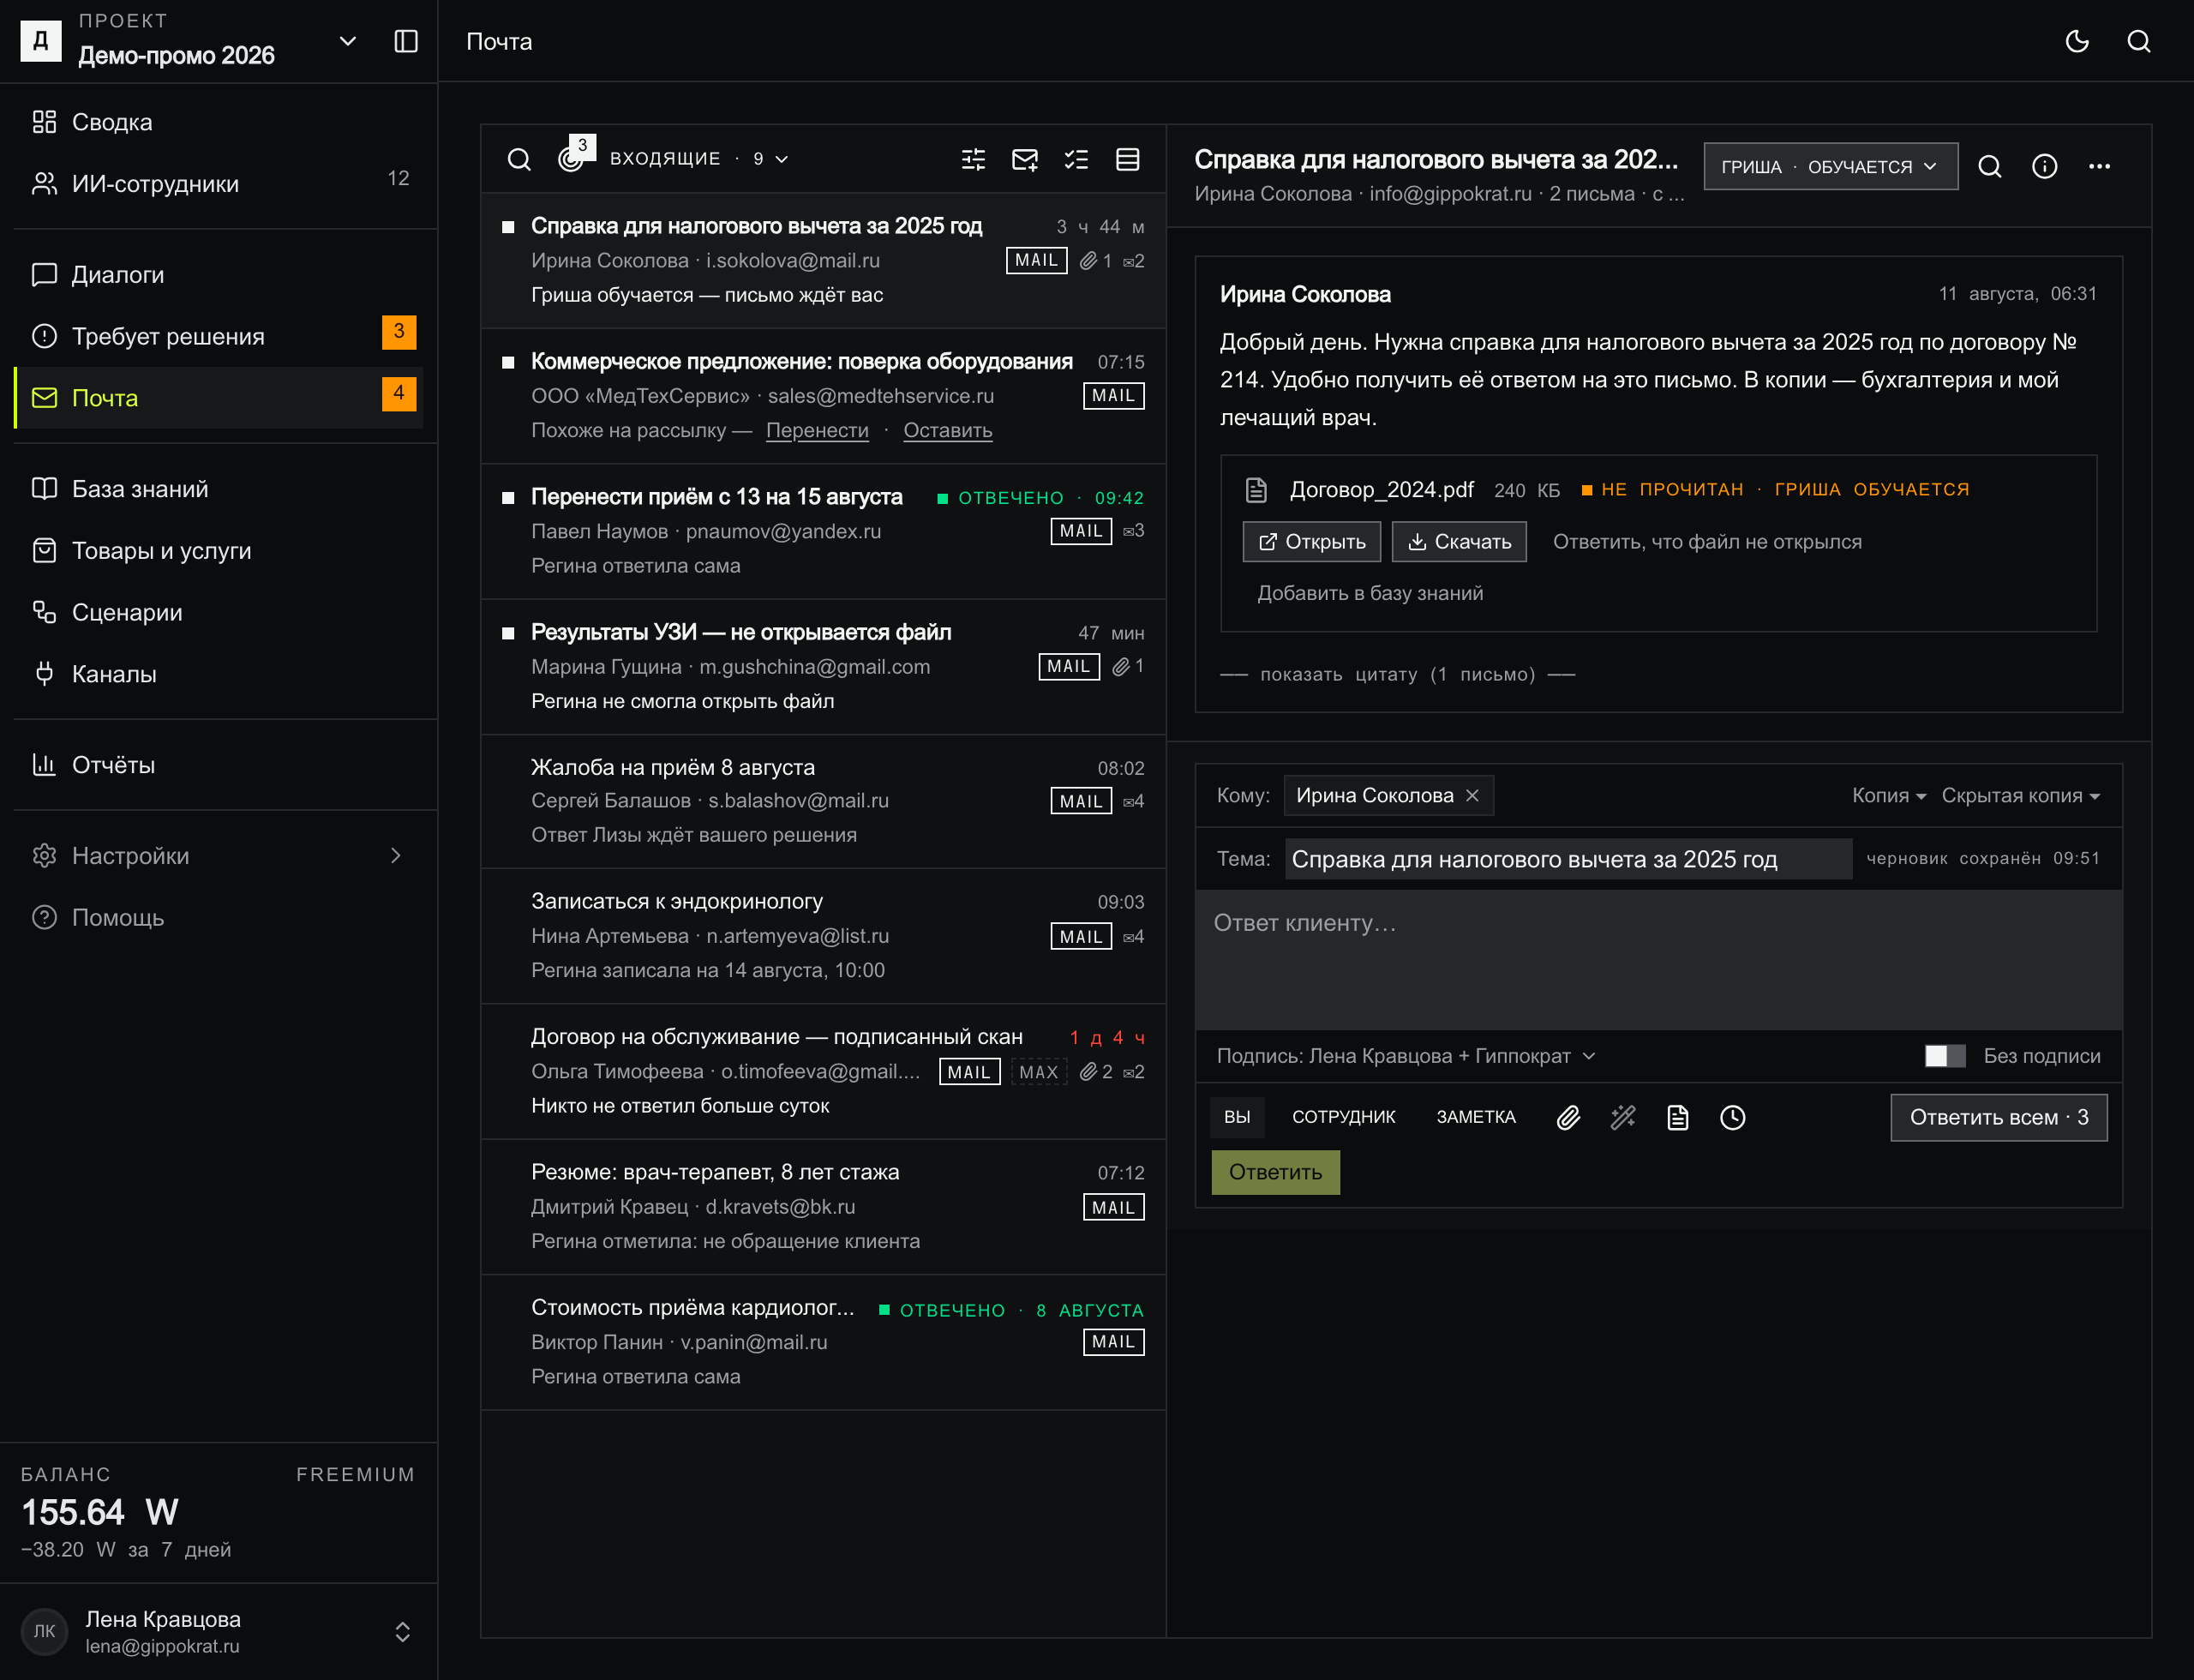Show quoted text (1 письмо)

point(1397,674)
